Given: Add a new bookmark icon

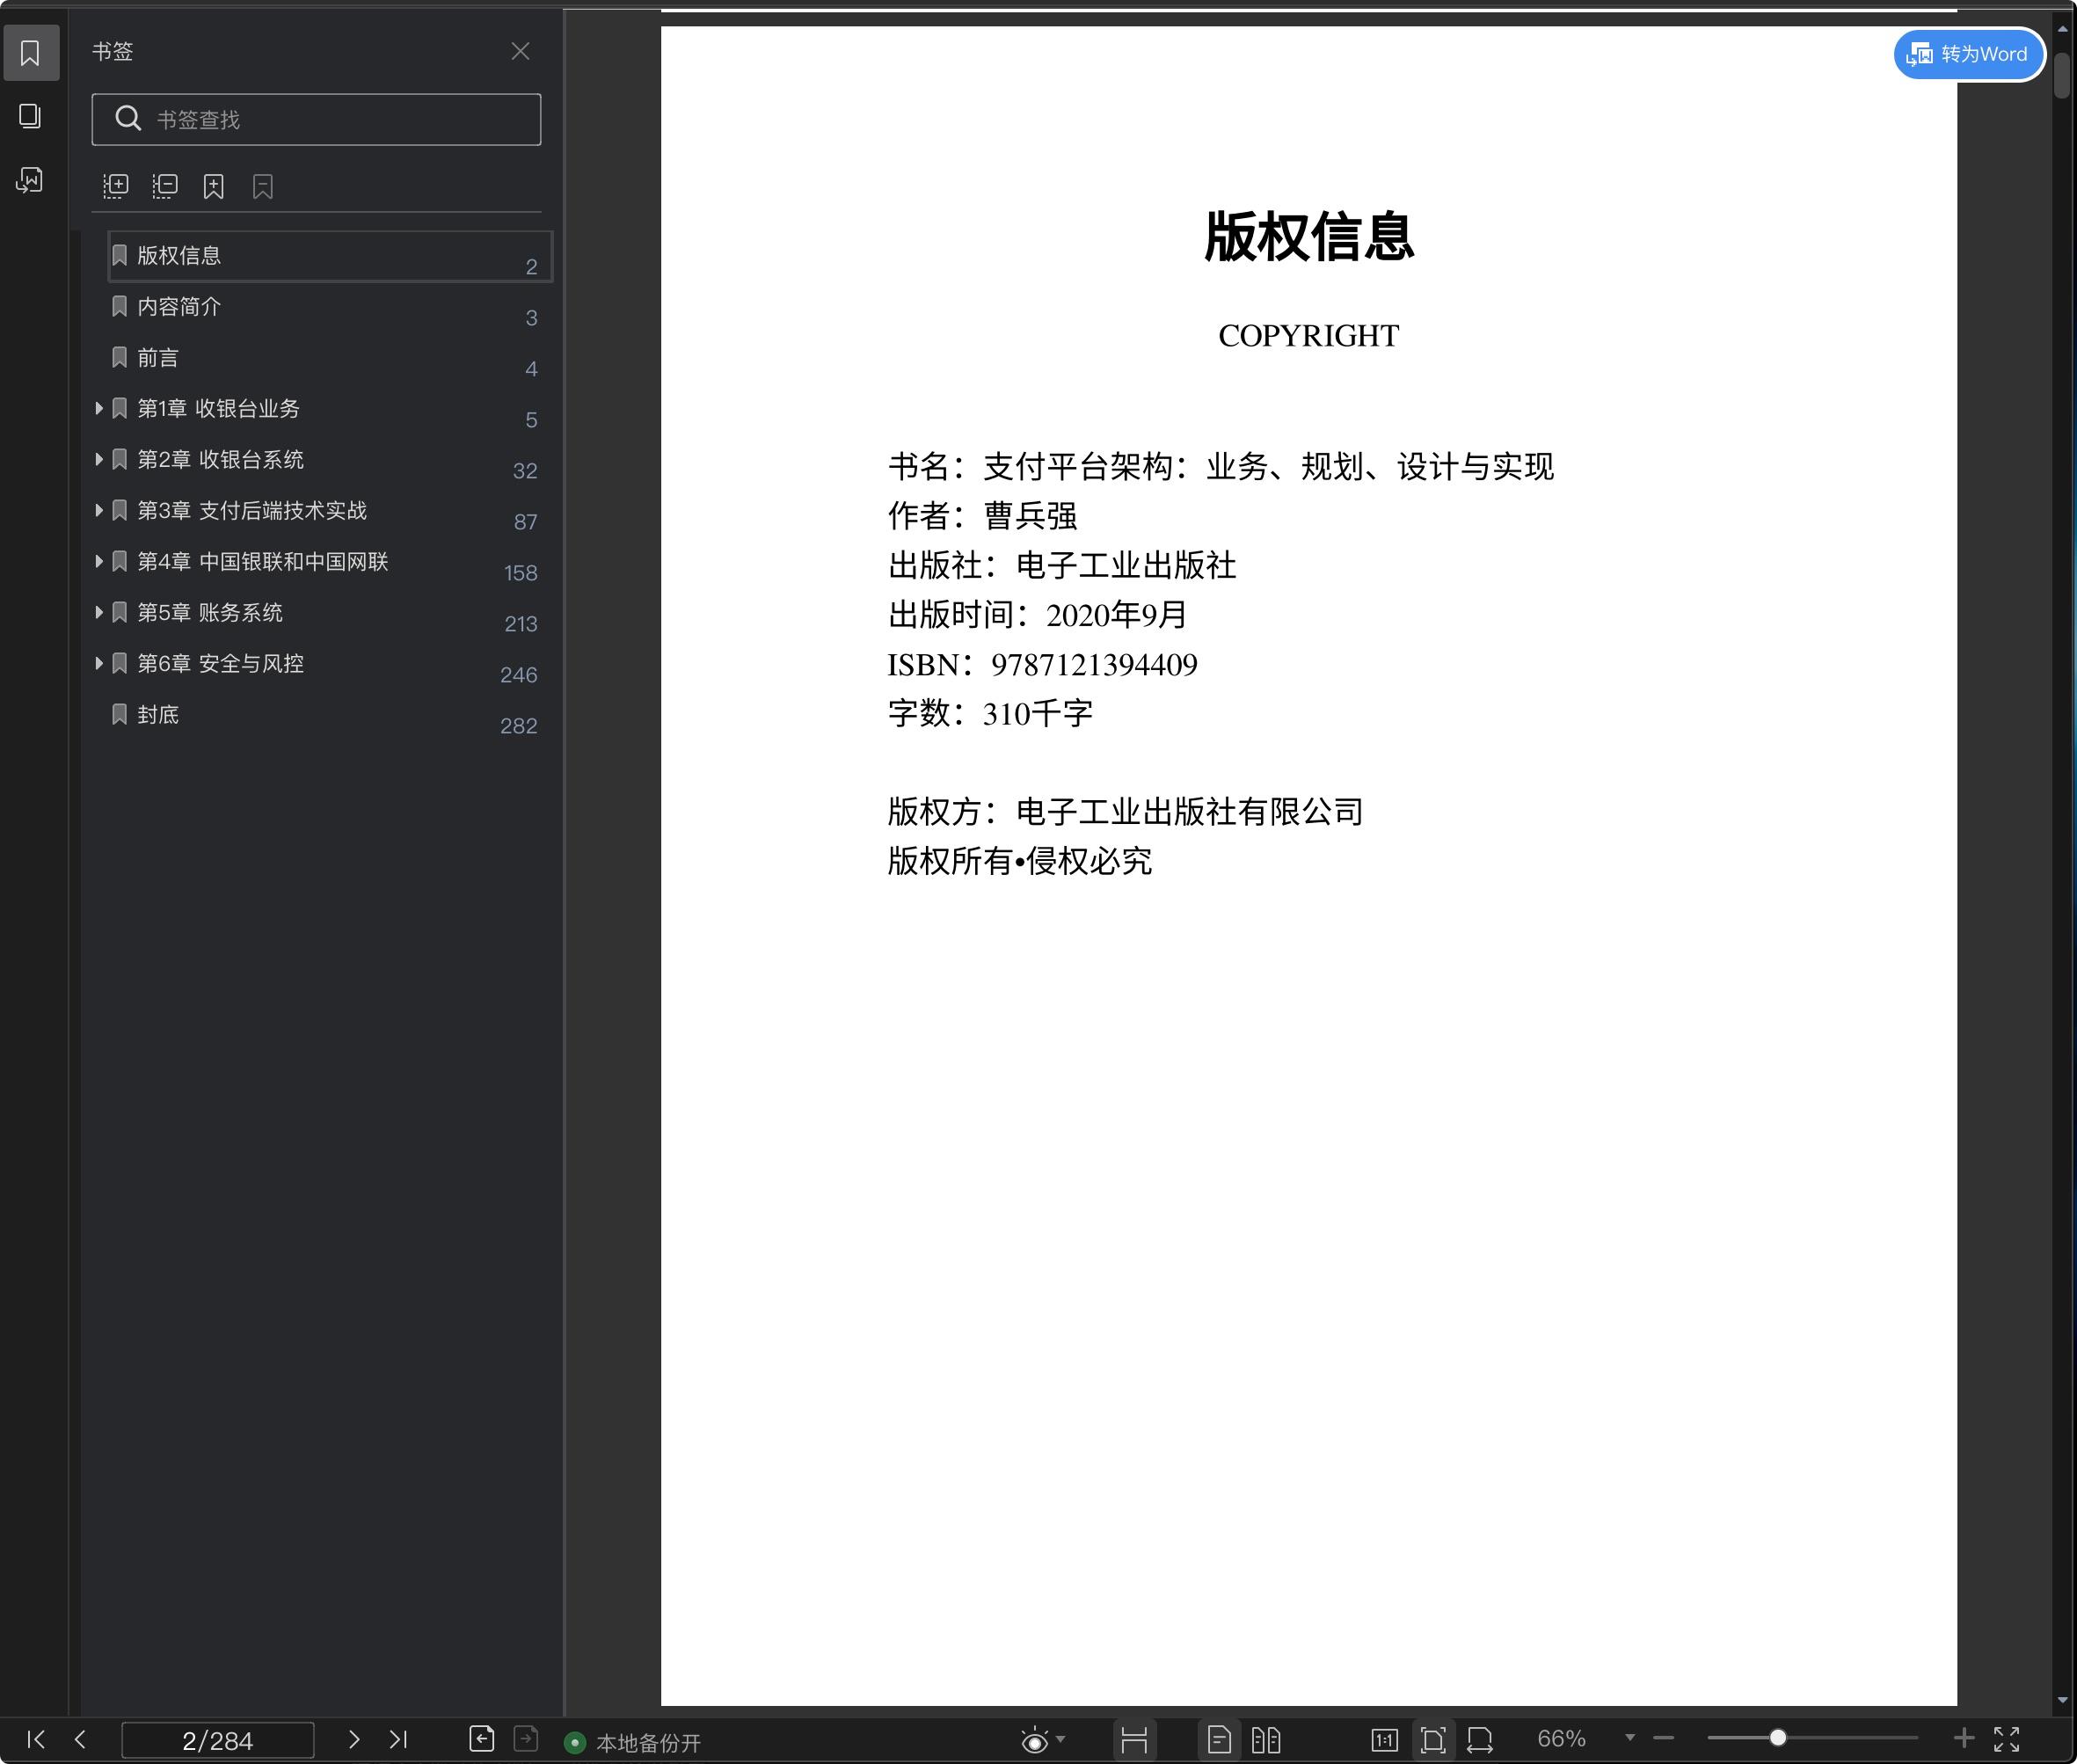Looking at the screenshot, I should (x=214, y=186).
